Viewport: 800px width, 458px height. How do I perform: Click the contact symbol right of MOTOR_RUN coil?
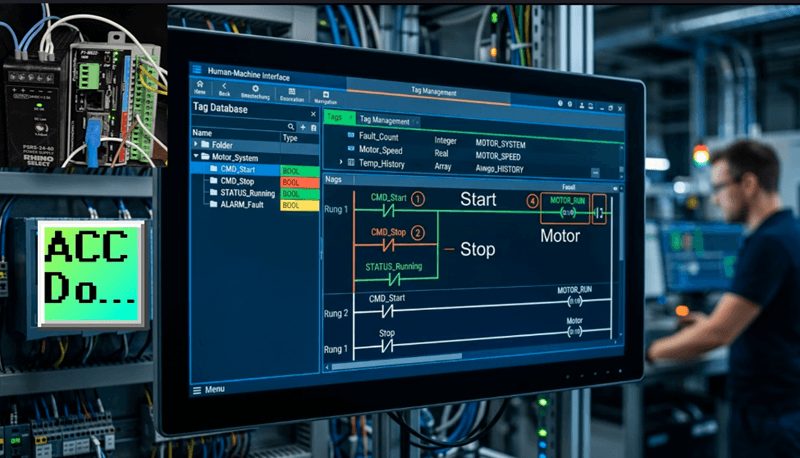pyautogui.click(x=599, y=213)
